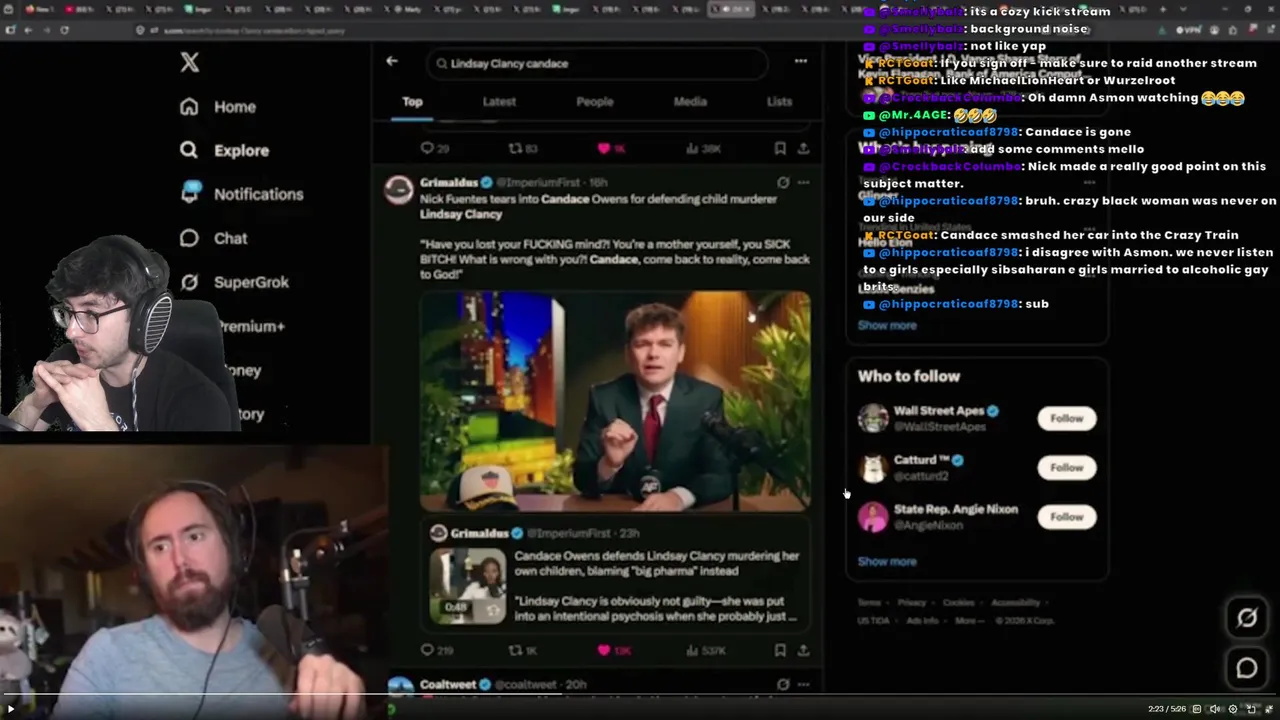The image size is (1280, 720).
Task: Switch to the Lists results tab
Action: pos(779,101)
